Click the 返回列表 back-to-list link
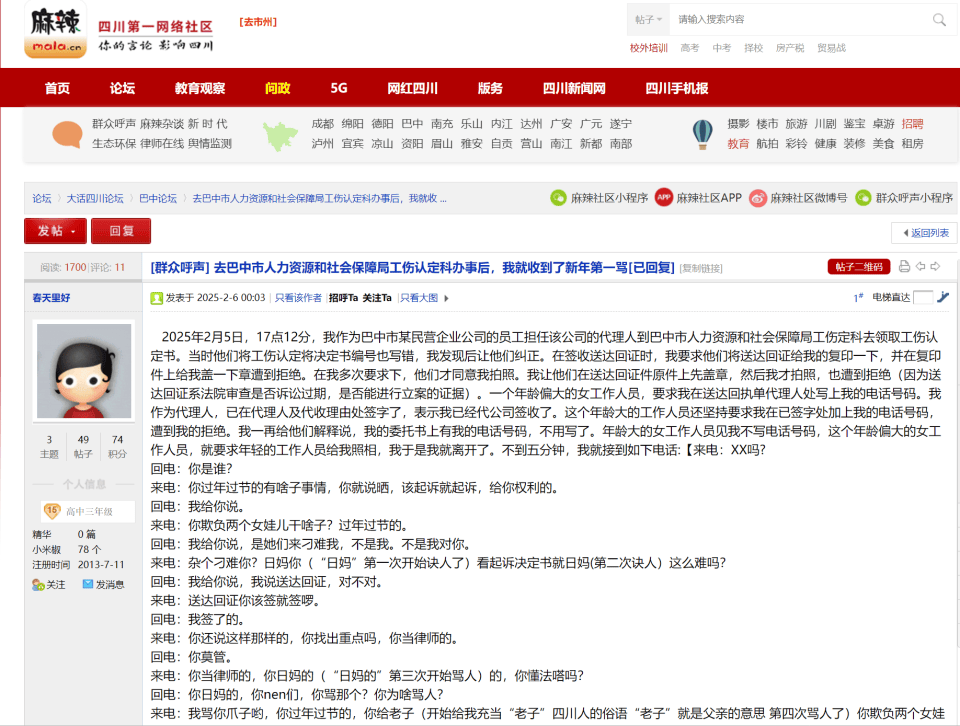Image resolution: width=960 pixels, height=726 pixels. 928,231
